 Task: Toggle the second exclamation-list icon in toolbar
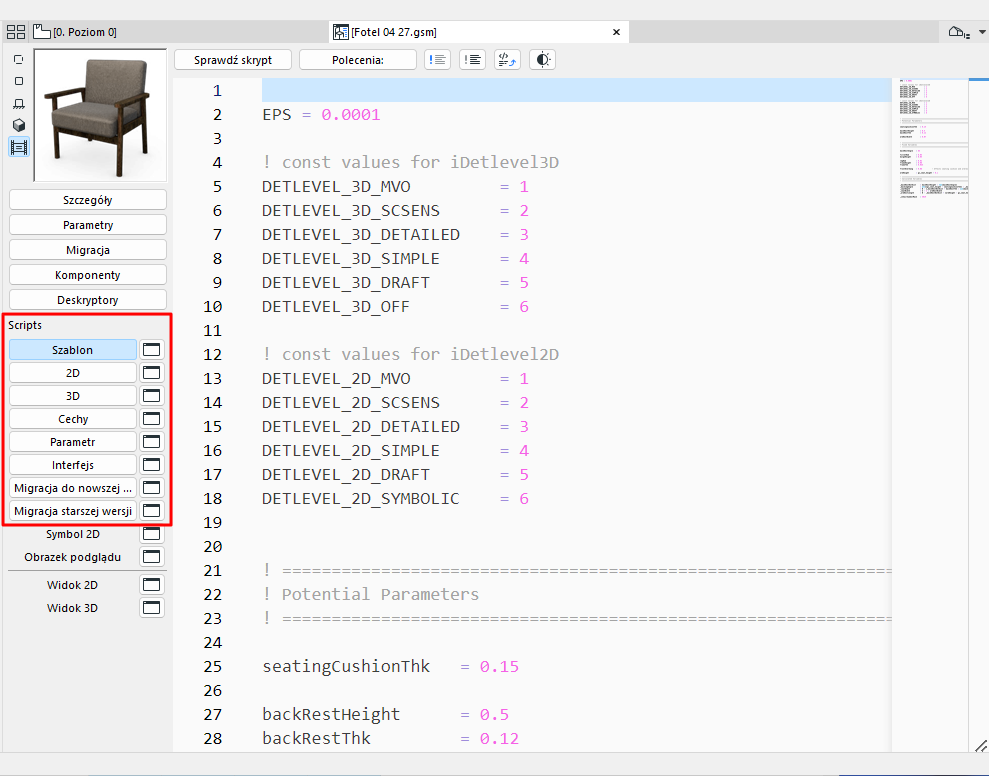(472, 59)
